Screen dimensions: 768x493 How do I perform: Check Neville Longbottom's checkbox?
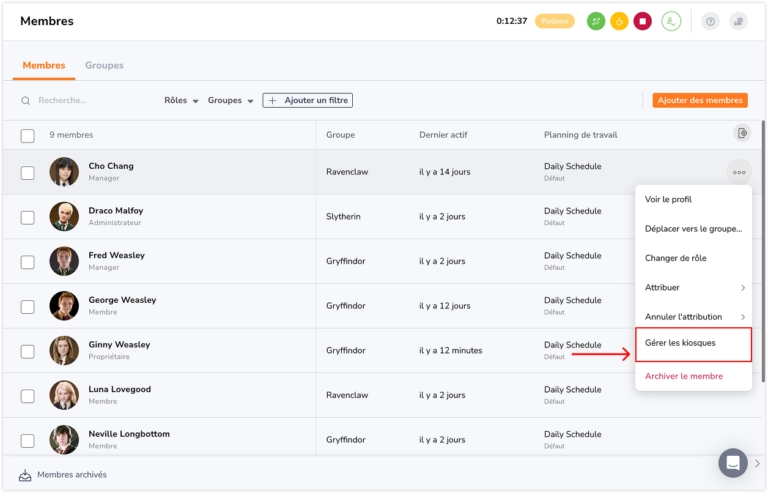[x=27, y=440]
